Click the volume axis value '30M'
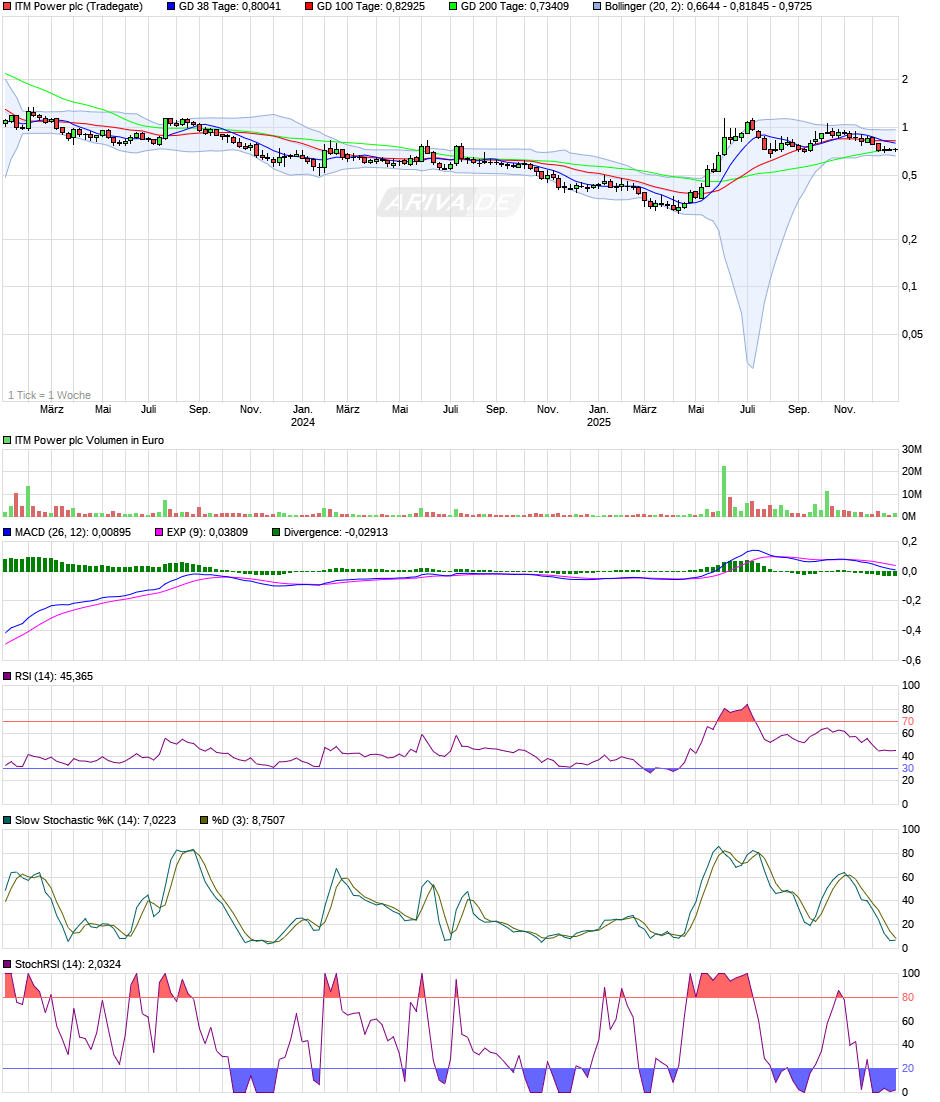Screen dimensions: 940x1102 tap(912, 449)
